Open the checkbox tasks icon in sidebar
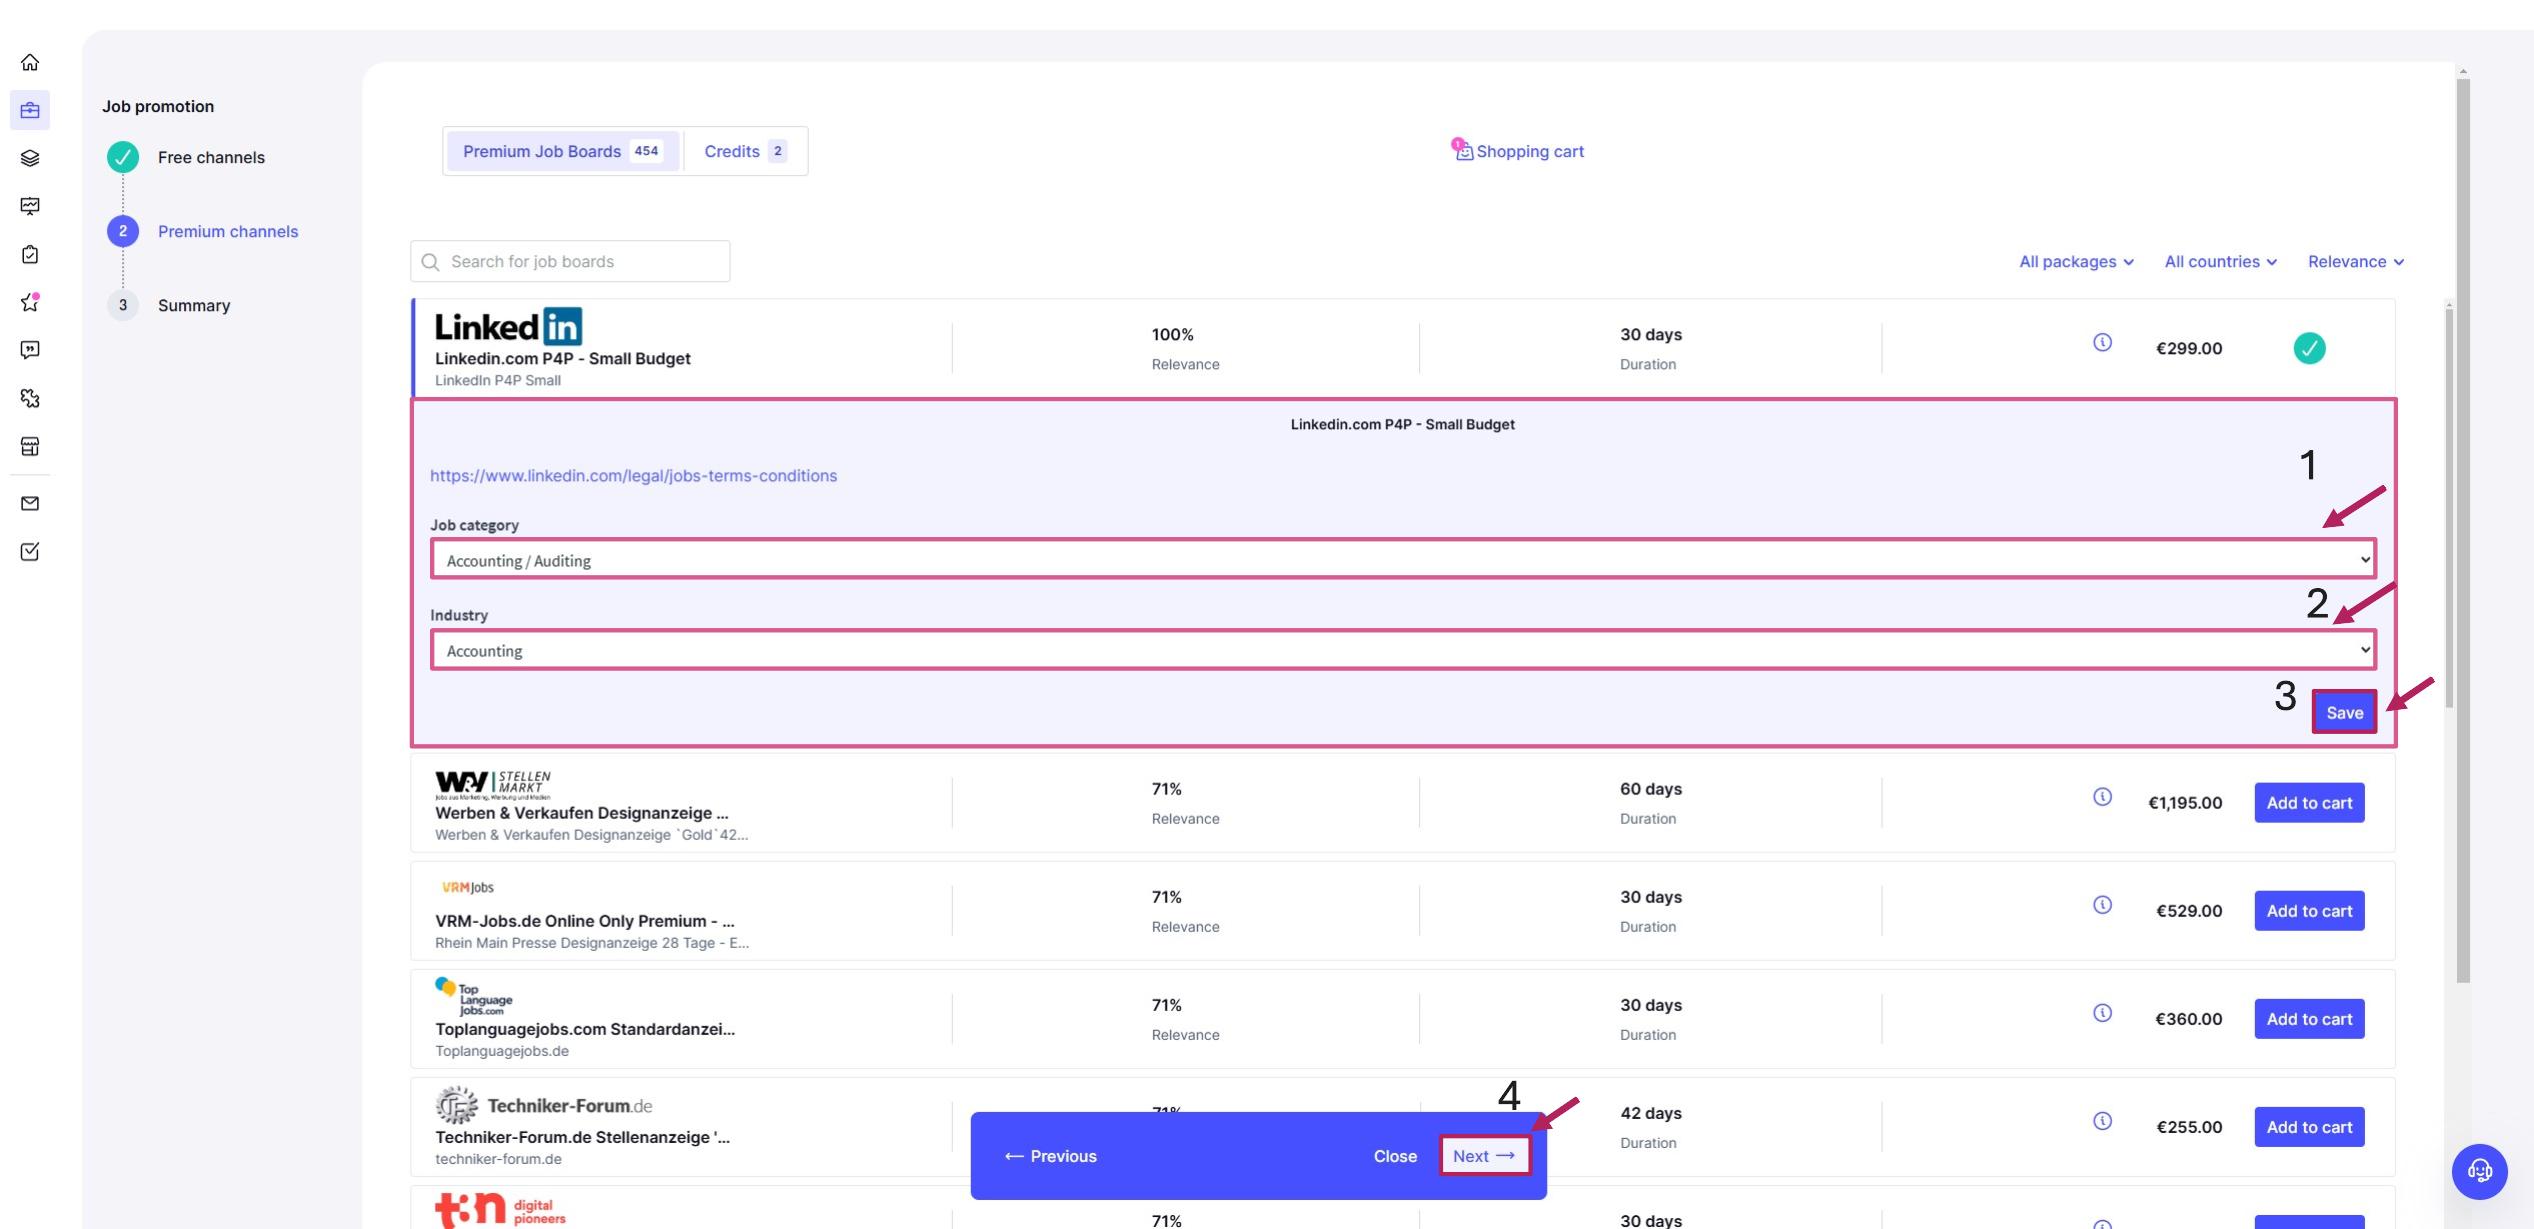The width and height of the screenshot is (2534, 1229). point(30,551)
